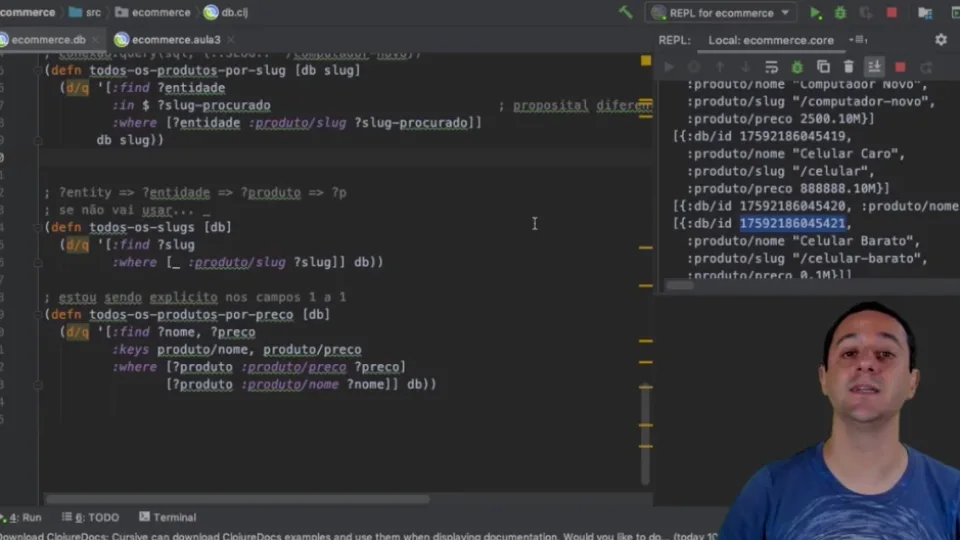Click the ecommerce project name breadcrumb
This screenshot has height=540, width=960.
tap(28, 12)
